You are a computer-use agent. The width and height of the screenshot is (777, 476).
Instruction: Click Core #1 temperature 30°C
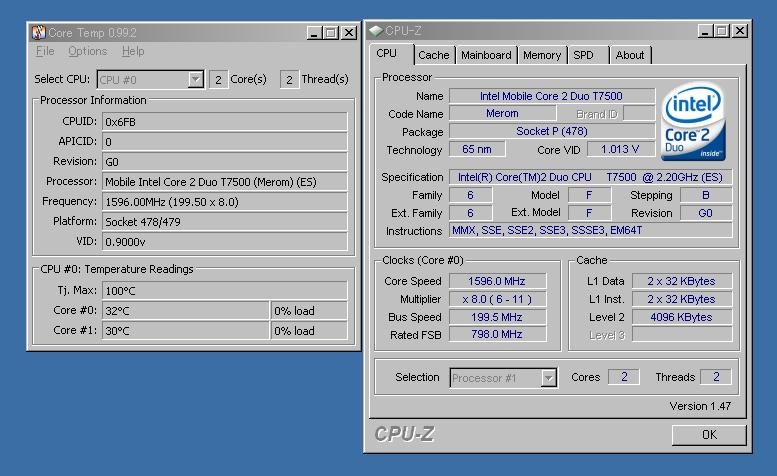pos(185,331)
